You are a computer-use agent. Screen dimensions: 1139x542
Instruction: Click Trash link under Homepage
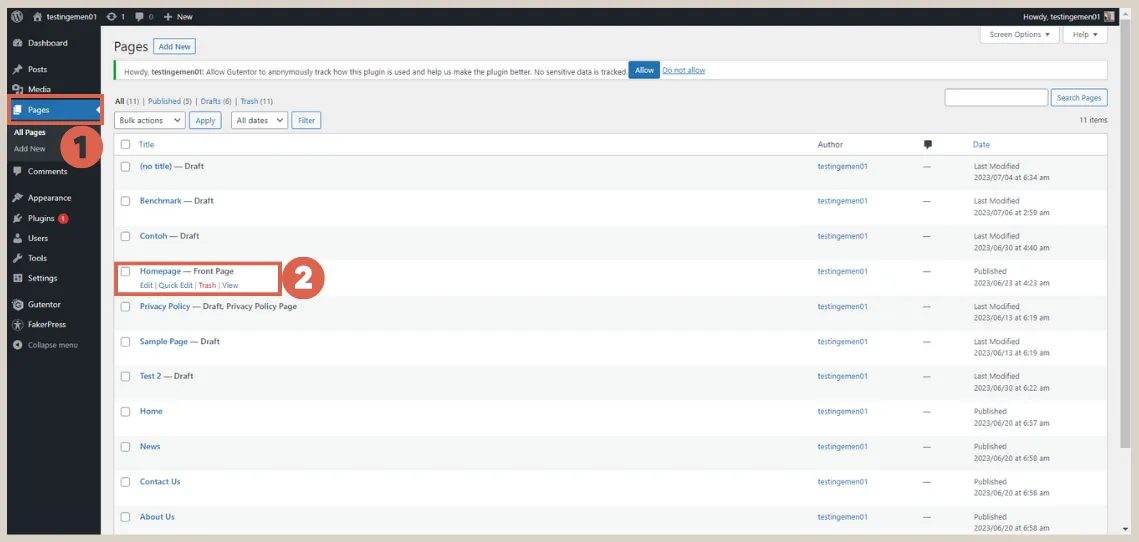coord(207,286)
